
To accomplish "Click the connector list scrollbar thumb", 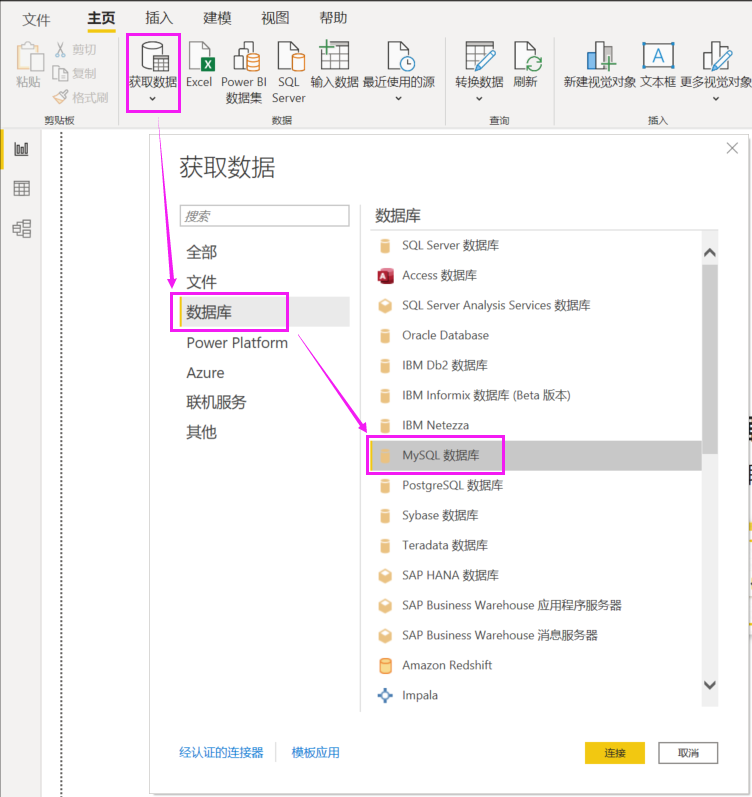I will (710, 359).
